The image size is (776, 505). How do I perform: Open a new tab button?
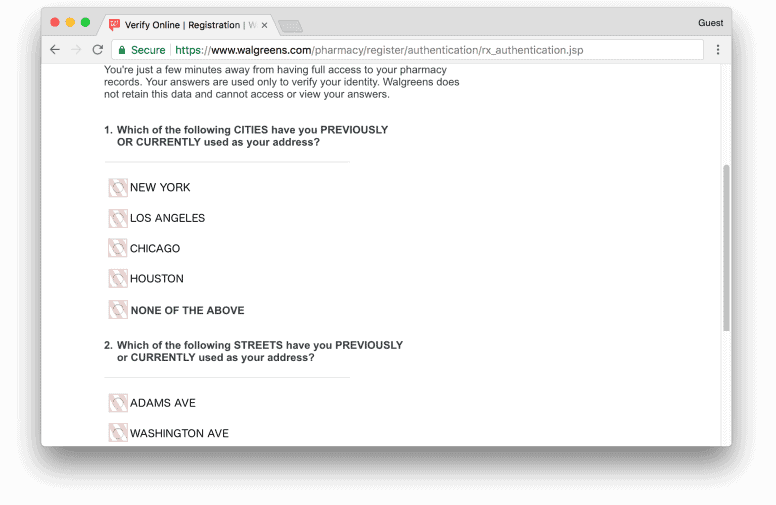click(291, 26)
